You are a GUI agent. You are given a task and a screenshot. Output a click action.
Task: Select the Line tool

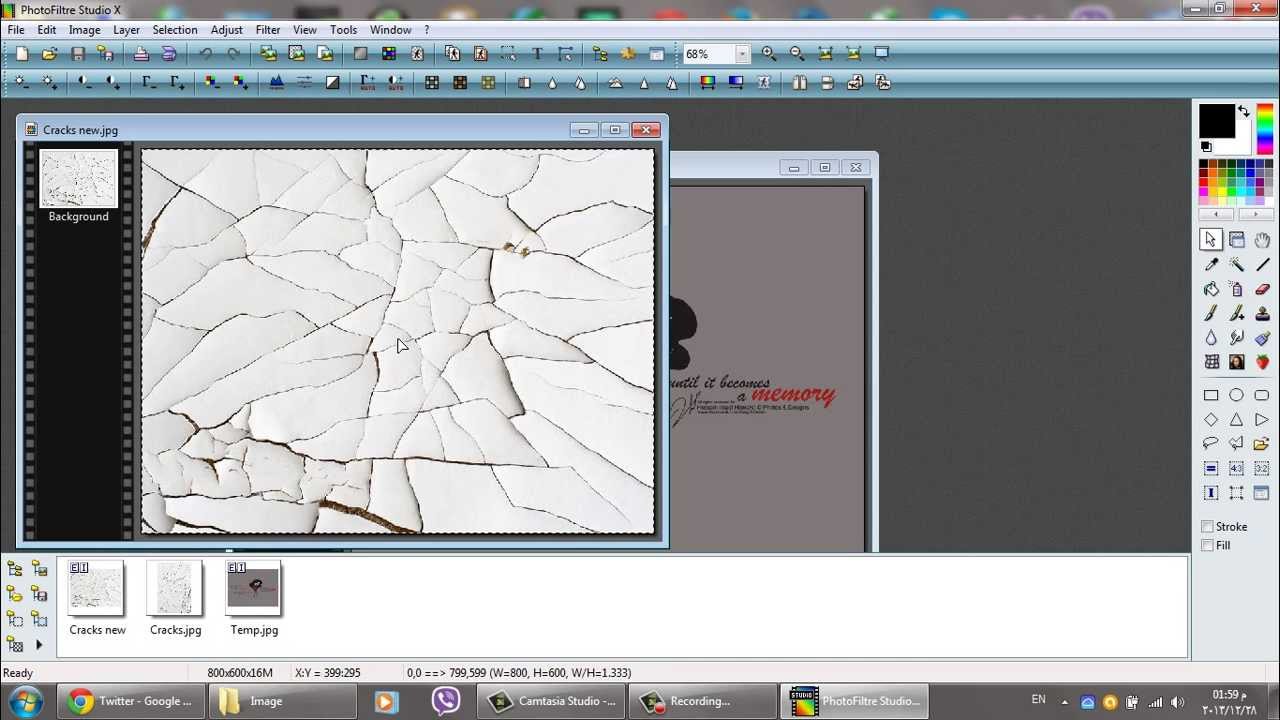[x=1262, y=265]
